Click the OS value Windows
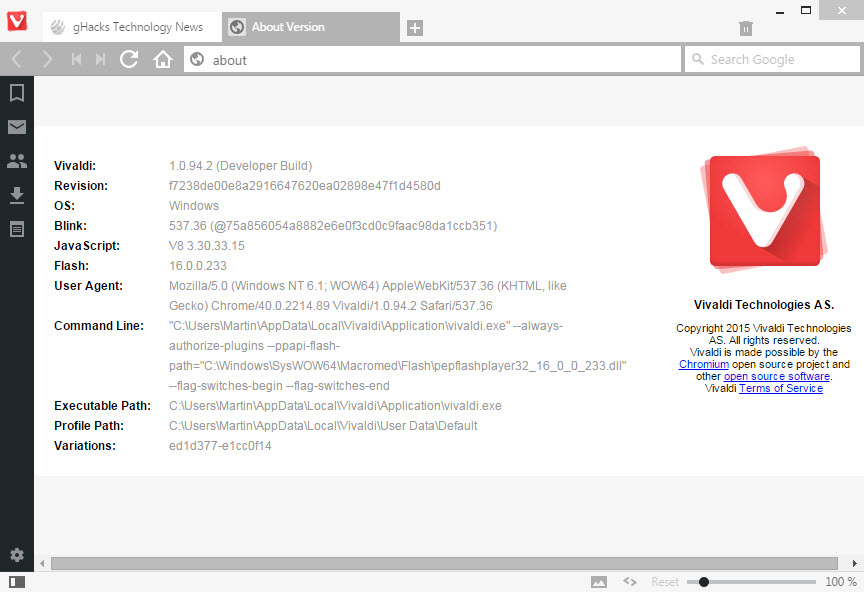The image size is (864, 592). (x=193, y=206)
